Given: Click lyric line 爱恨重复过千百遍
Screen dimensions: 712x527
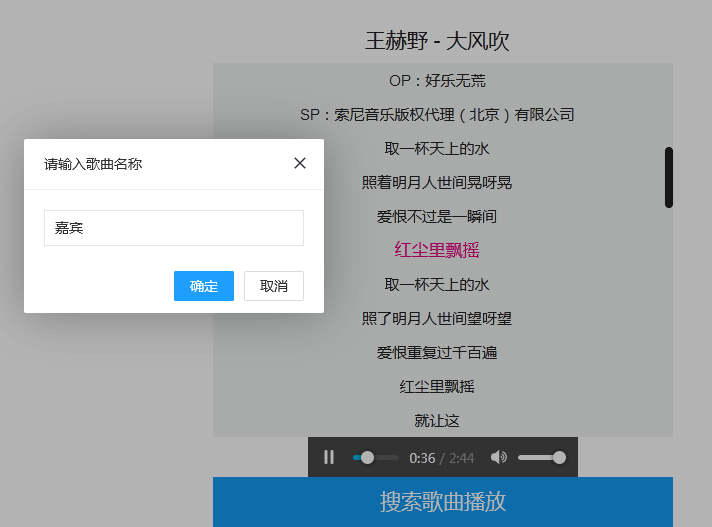Looking at the screenshot, I should pos(437,353).
